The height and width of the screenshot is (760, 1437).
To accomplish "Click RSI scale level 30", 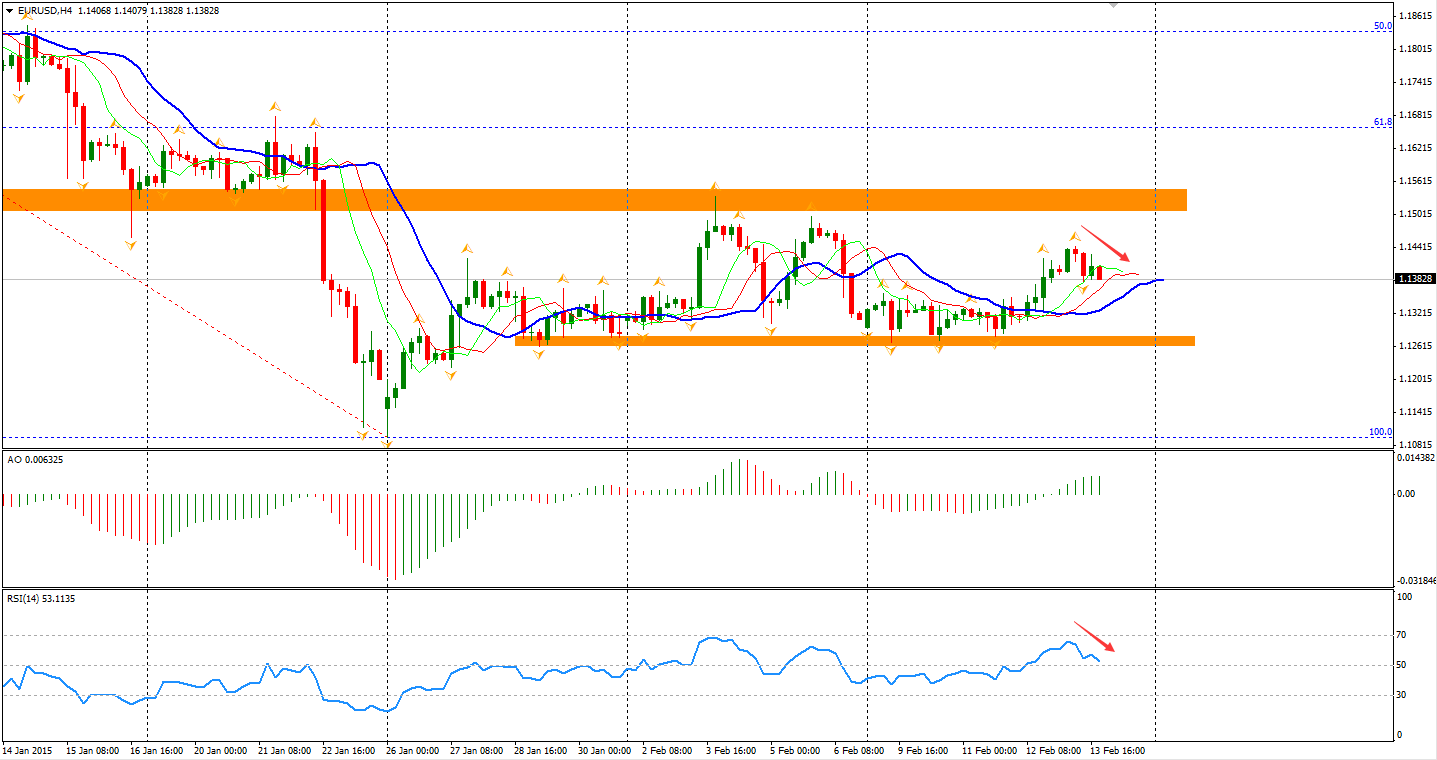I will point(1402,695).
